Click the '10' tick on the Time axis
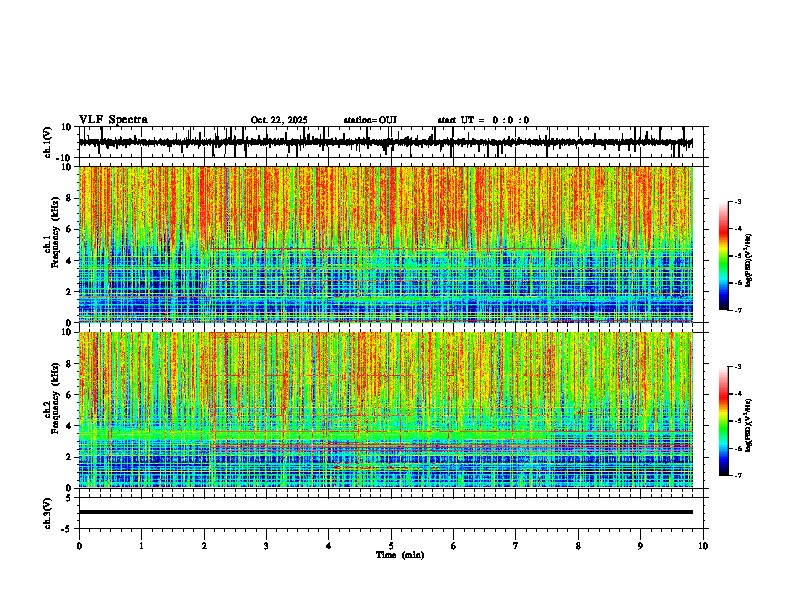Screen dimensions: 792x612 pos(703,546)
